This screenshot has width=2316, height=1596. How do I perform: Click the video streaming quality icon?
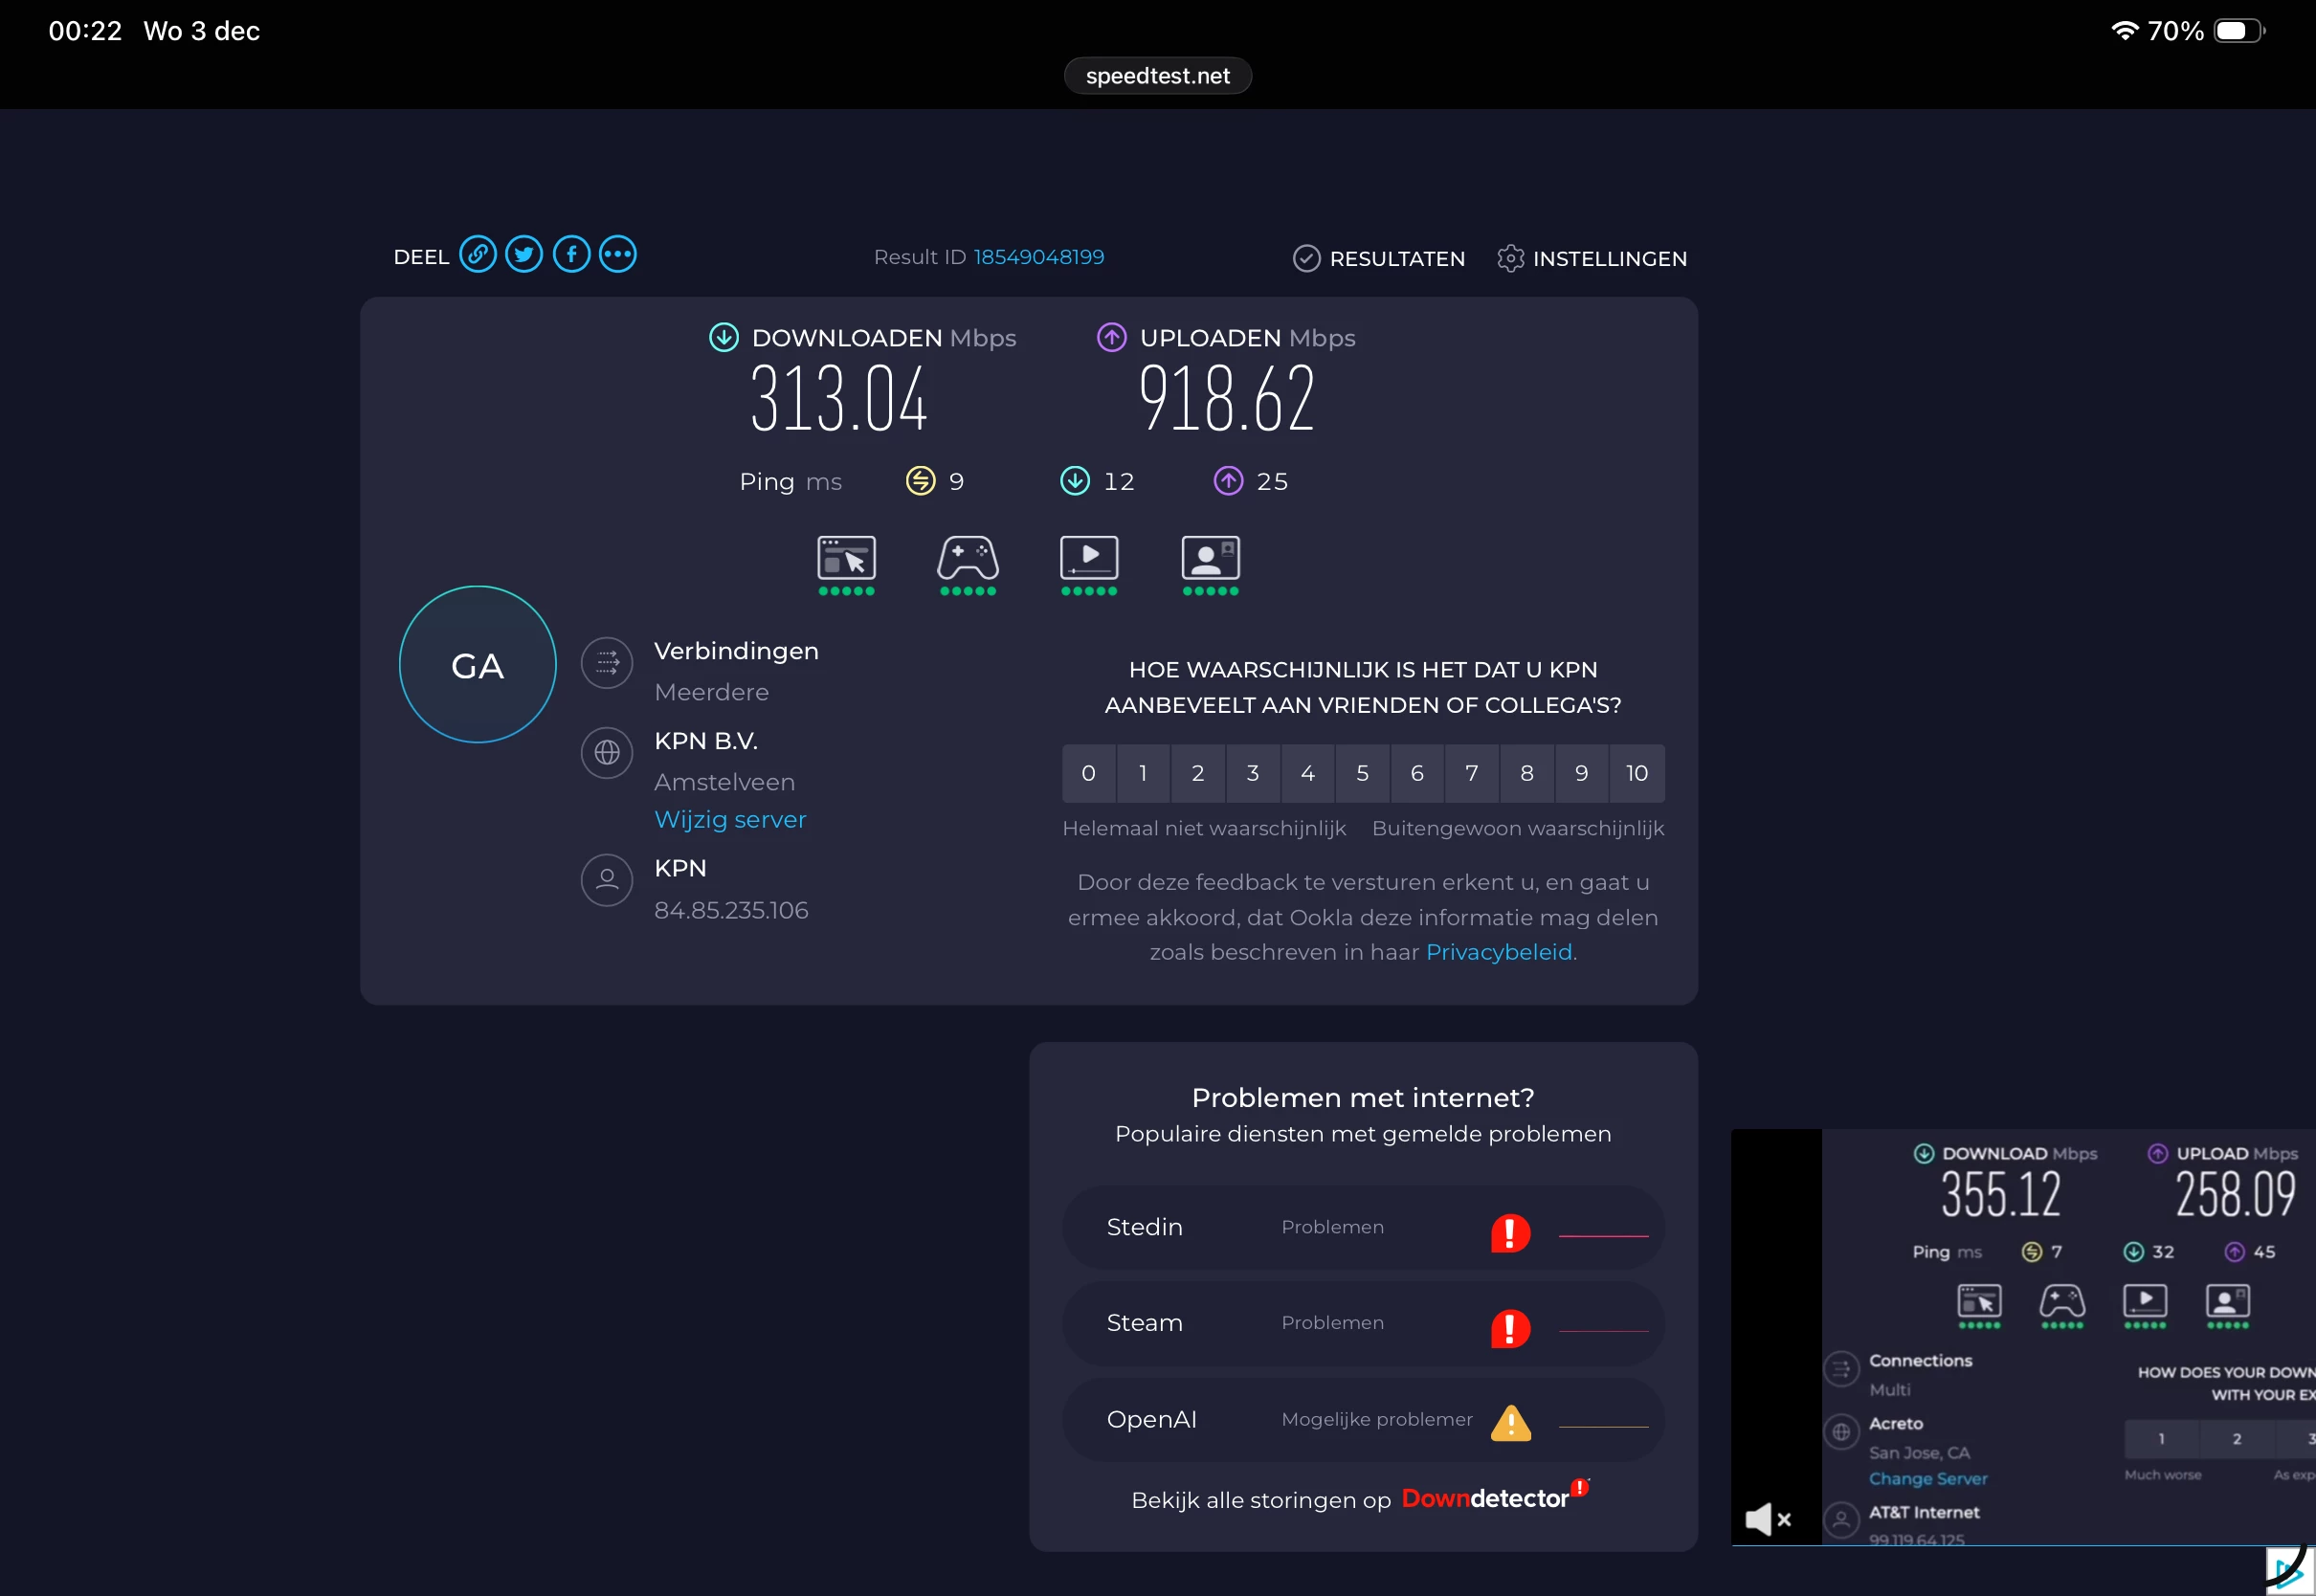pyautogui.click(x=1089, y=559)
